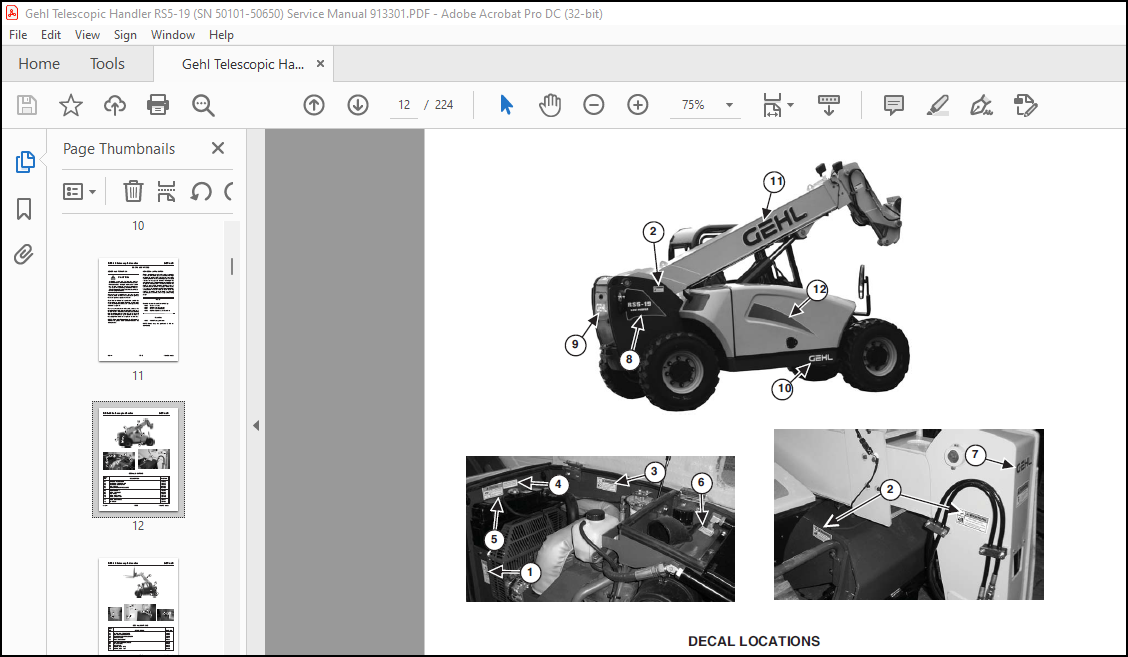Add a comment sticky note
Viewport: 1128px width, 657px height.
click(893, 105)
